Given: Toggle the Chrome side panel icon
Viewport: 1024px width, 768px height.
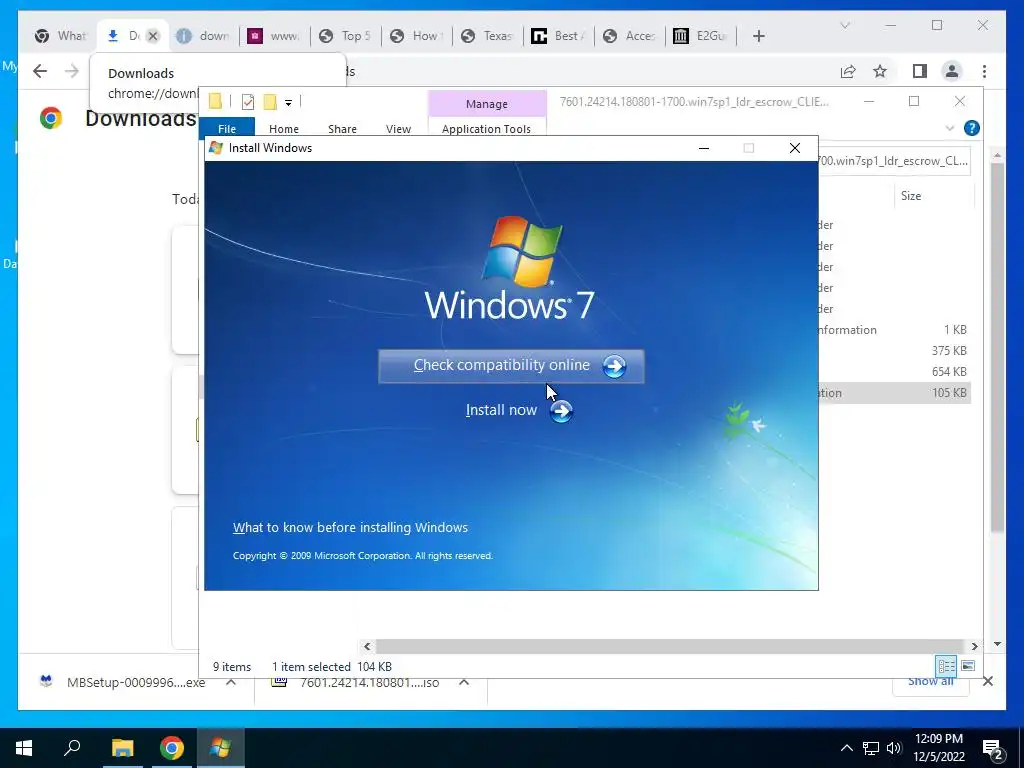Looking at the screenshot, I should coord(920,71).
